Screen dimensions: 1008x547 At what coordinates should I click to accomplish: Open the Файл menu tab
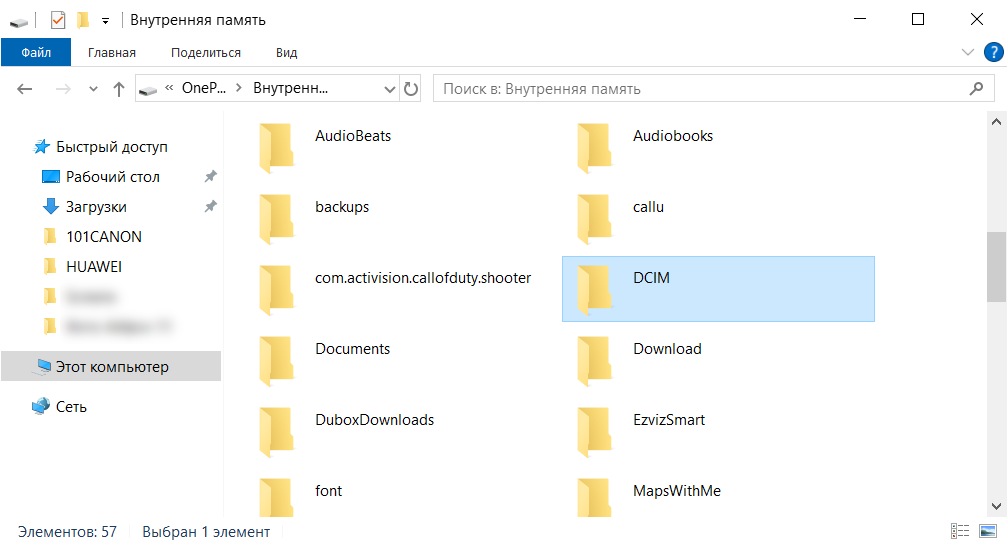(36, 52)
